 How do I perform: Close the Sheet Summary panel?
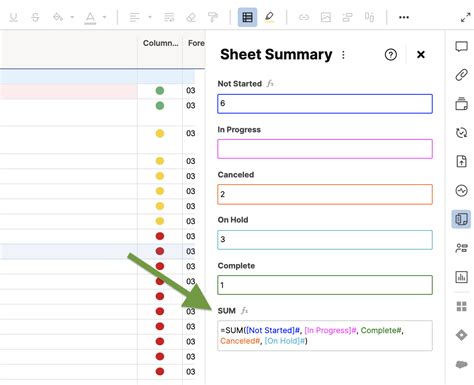[x=421, y=55]
